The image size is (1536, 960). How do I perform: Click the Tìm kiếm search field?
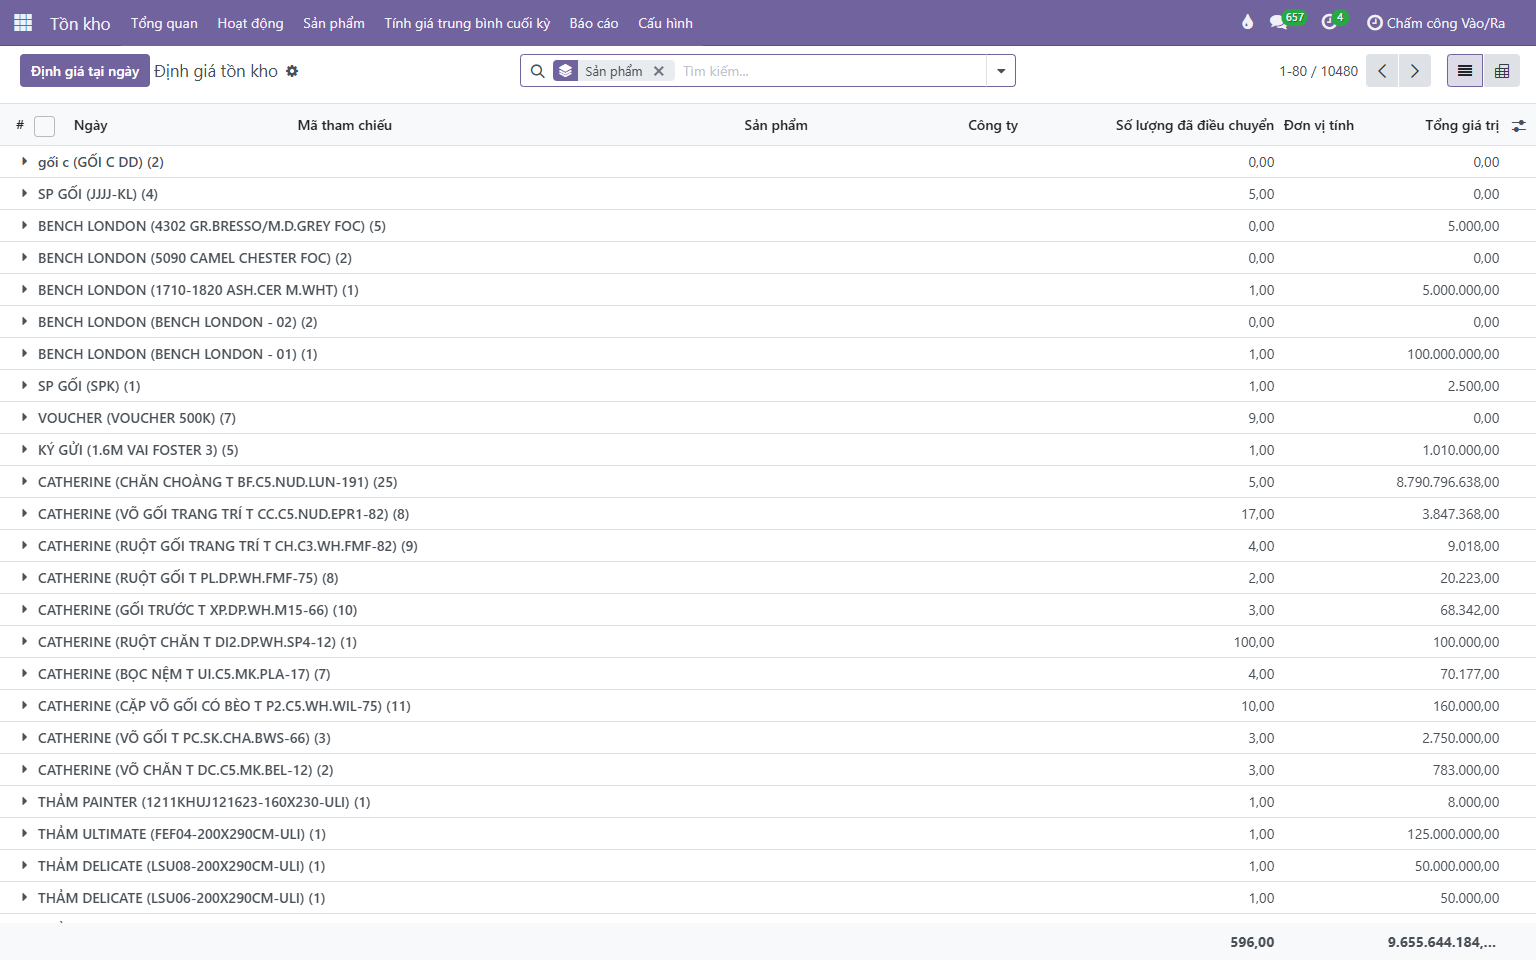[x=830, y=71]
